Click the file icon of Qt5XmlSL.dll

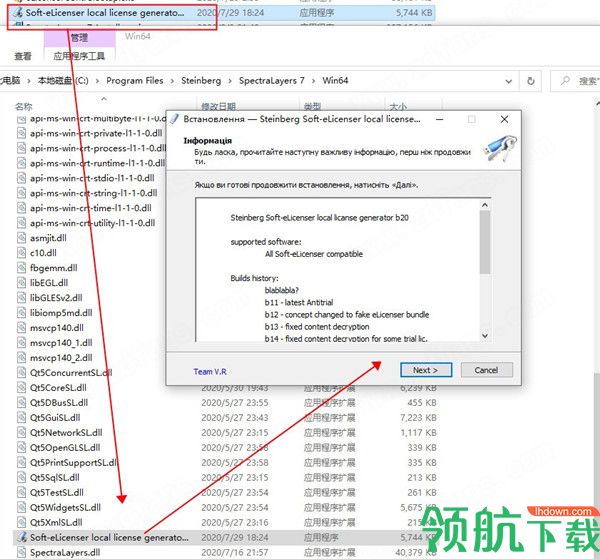coord(21,522)
